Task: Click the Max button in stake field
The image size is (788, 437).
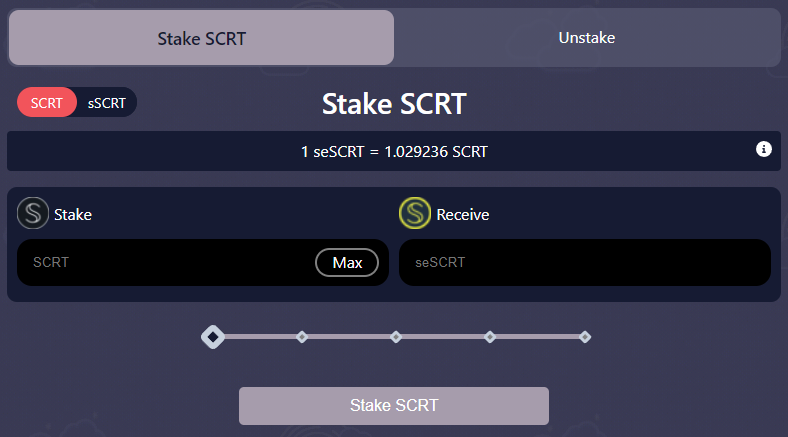Action: tap(347, 263)
